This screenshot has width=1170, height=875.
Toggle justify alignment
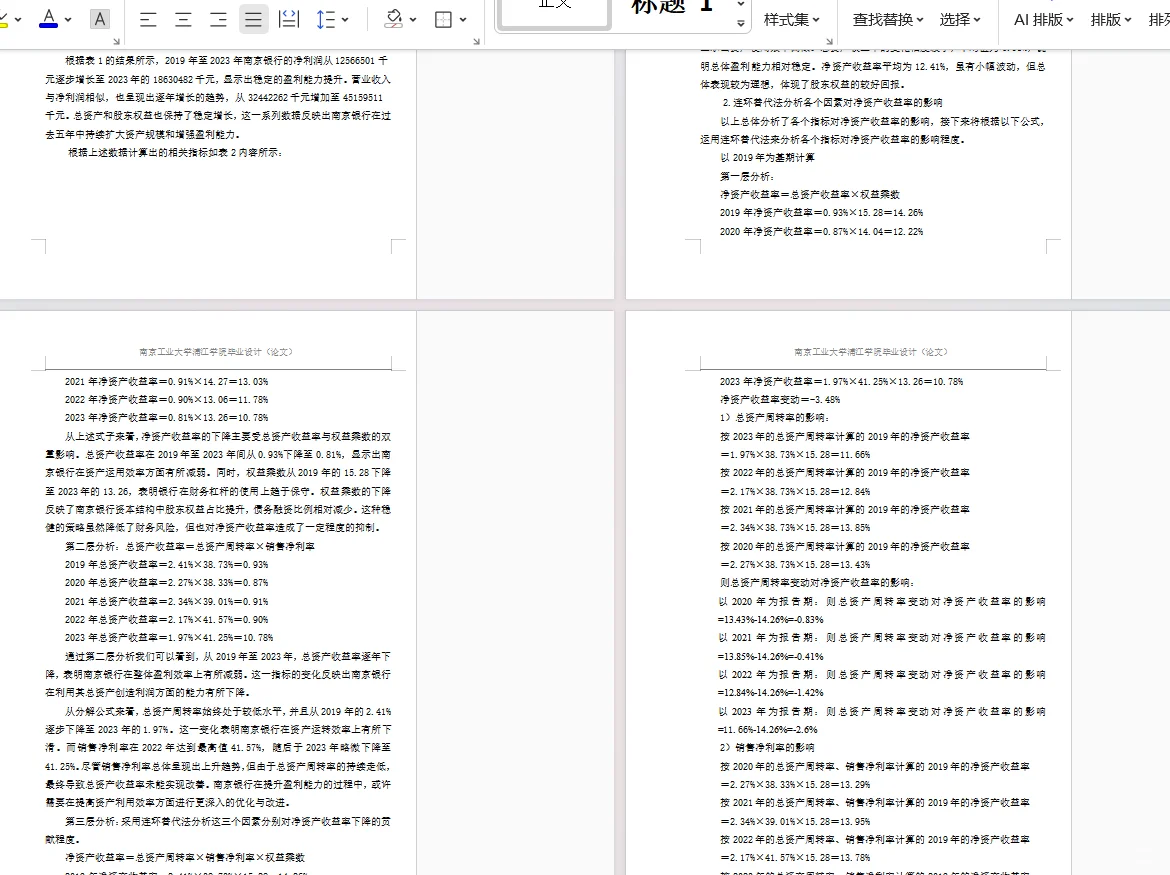coord(253,19)
